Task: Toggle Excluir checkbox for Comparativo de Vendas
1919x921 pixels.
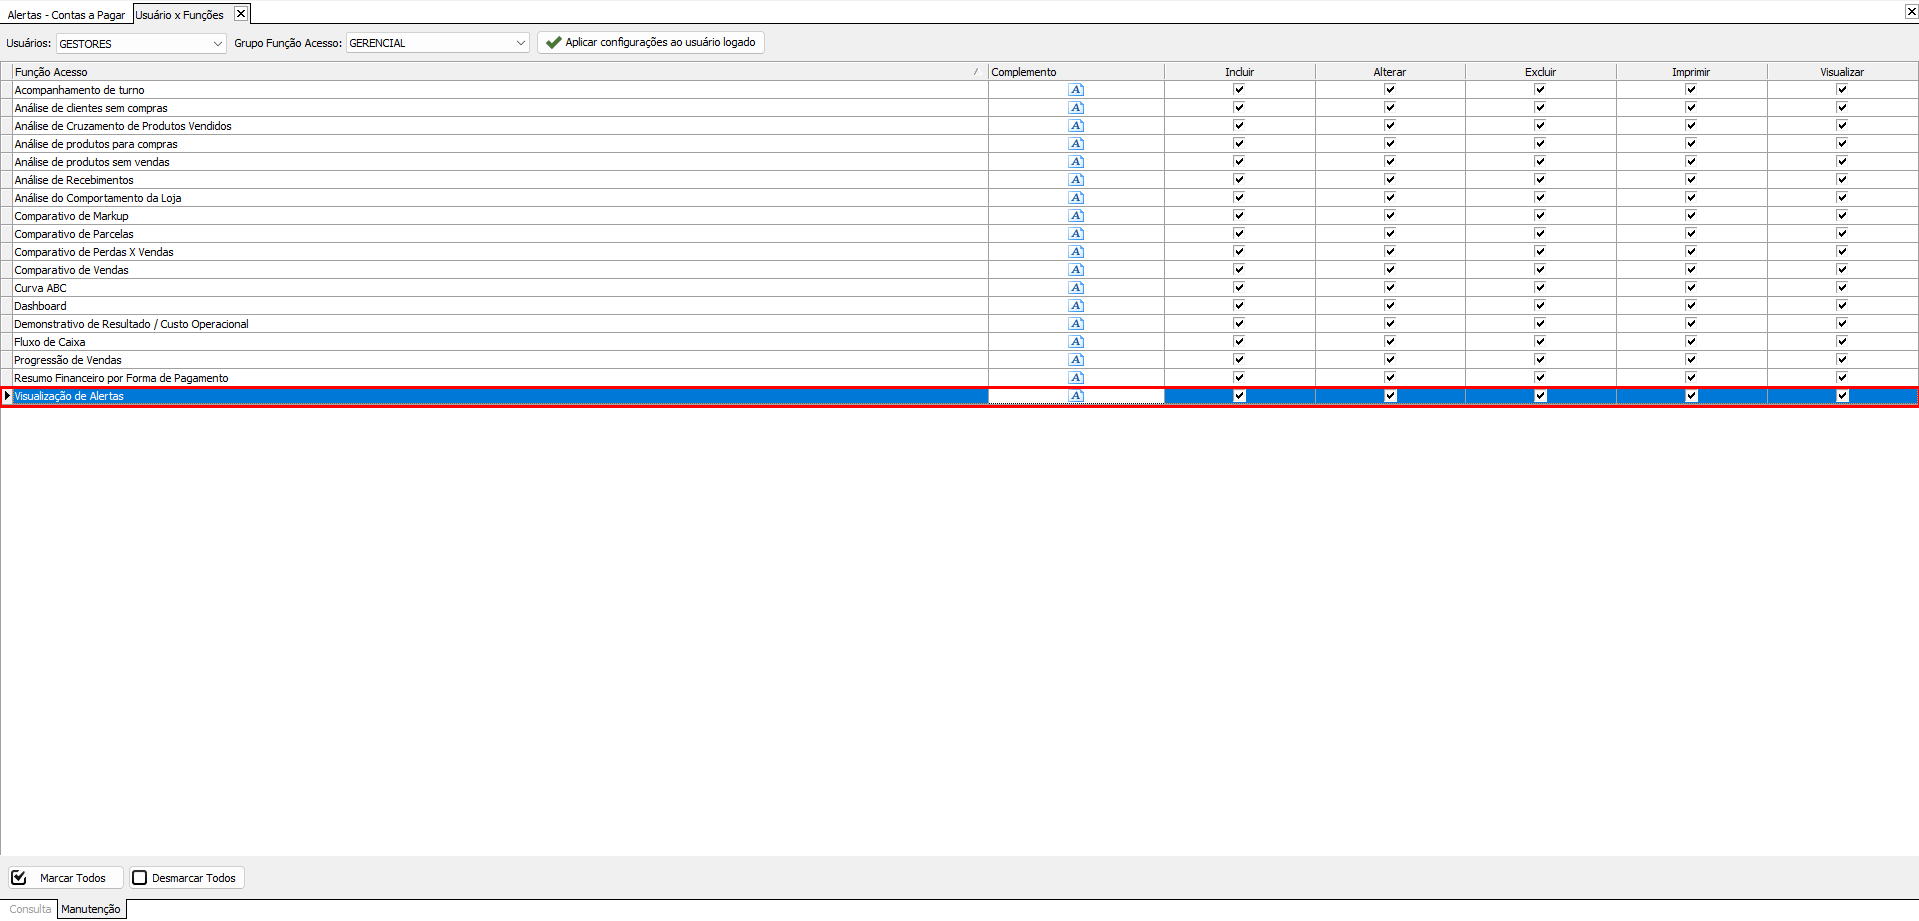Action: click(x=1540, y=270)
